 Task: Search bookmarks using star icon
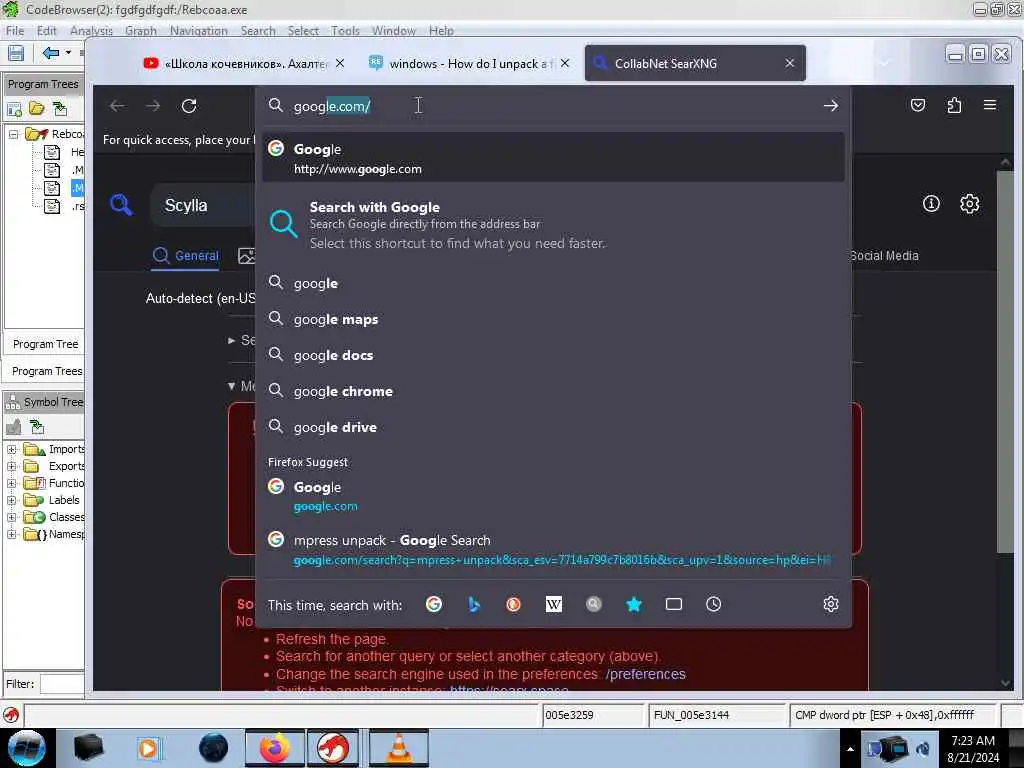[633, 604]
